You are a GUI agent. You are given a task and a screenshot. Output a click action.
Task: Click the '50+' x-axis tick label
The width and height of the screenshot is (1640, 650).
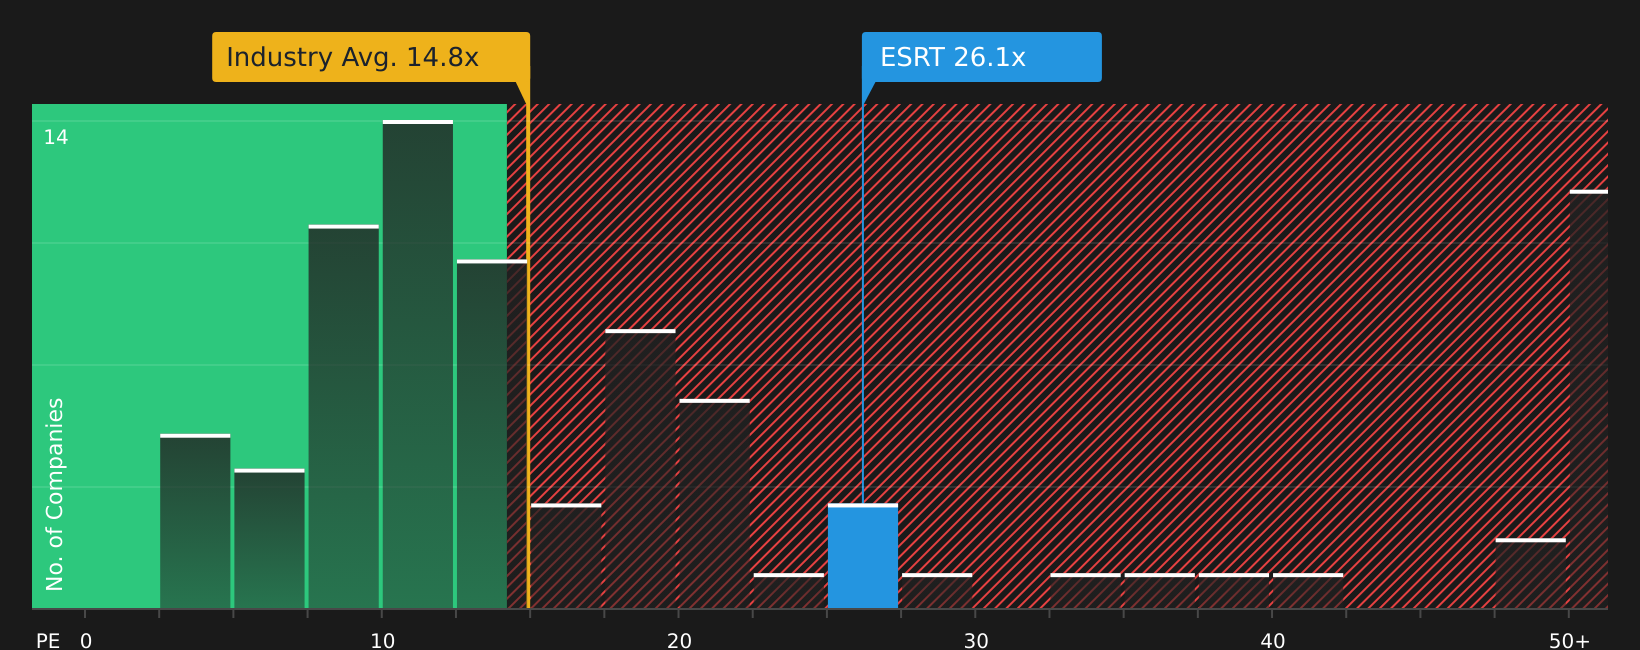pyautogui.click(x=1569, y=641)
